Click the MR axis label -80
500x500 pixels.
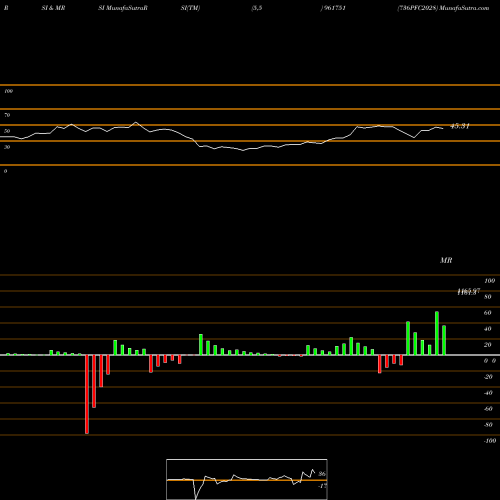tap(488, 425)
